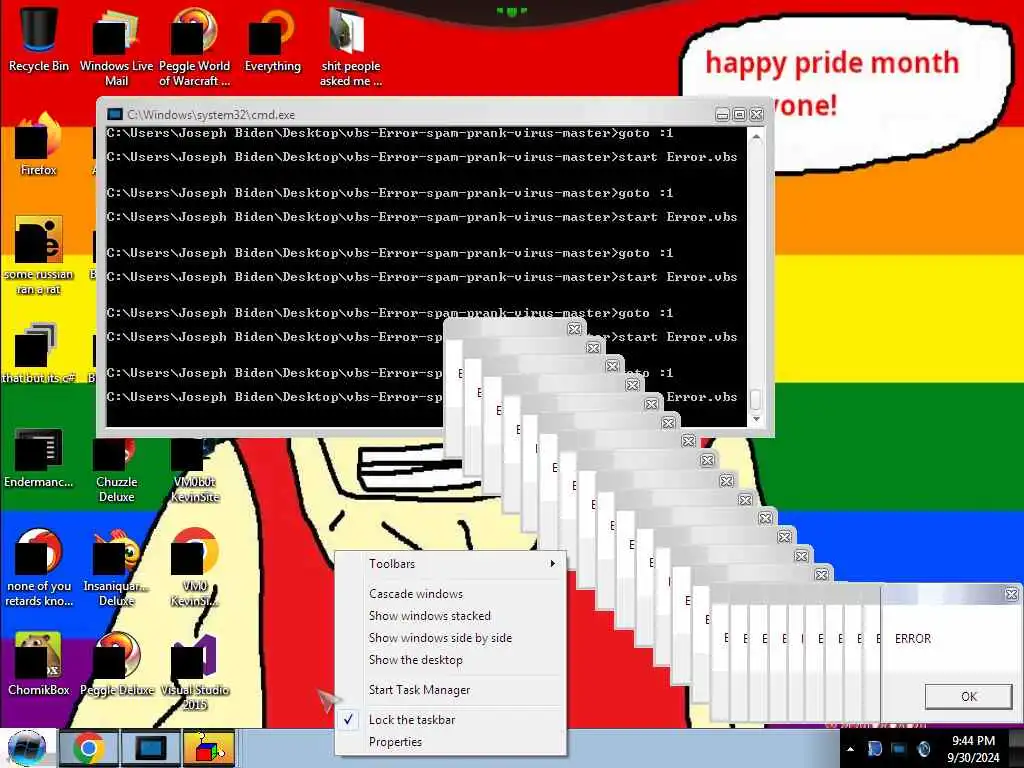Click the Windows Start orb
This screenshot has height=768, width=1024.
click(x=27, y=748)
